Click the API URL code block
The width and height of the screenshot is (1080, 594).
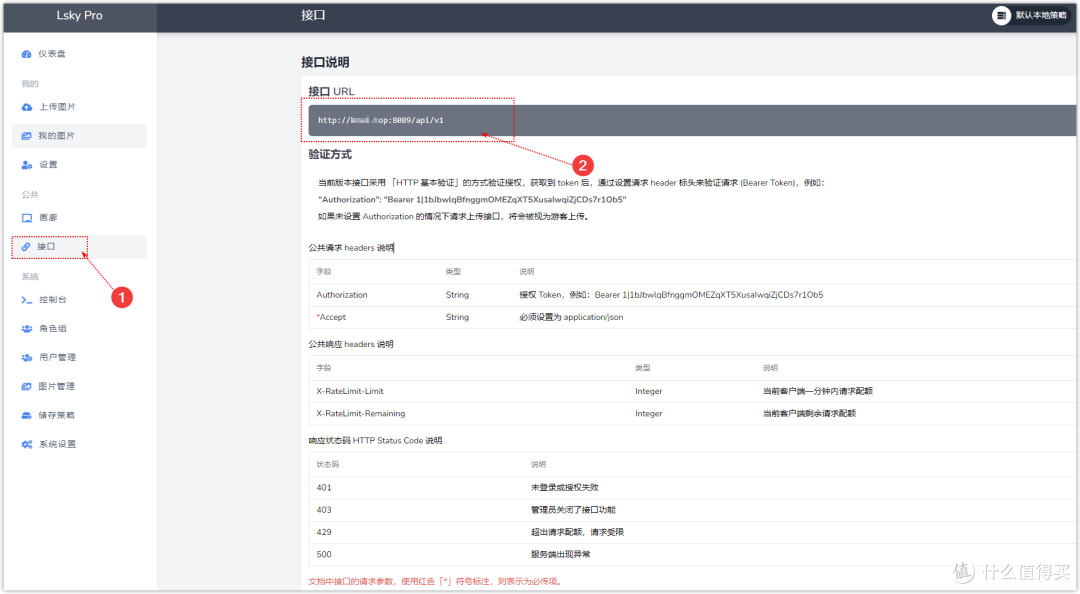pyautogui.click(x=690, y=120)
